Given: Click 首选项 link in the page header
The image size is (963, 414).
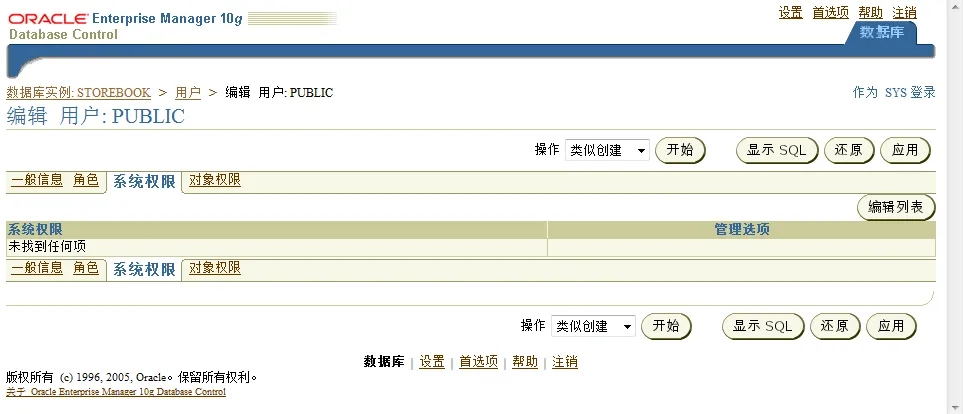Looking at the screenshot, I should [x=830, y=12].
